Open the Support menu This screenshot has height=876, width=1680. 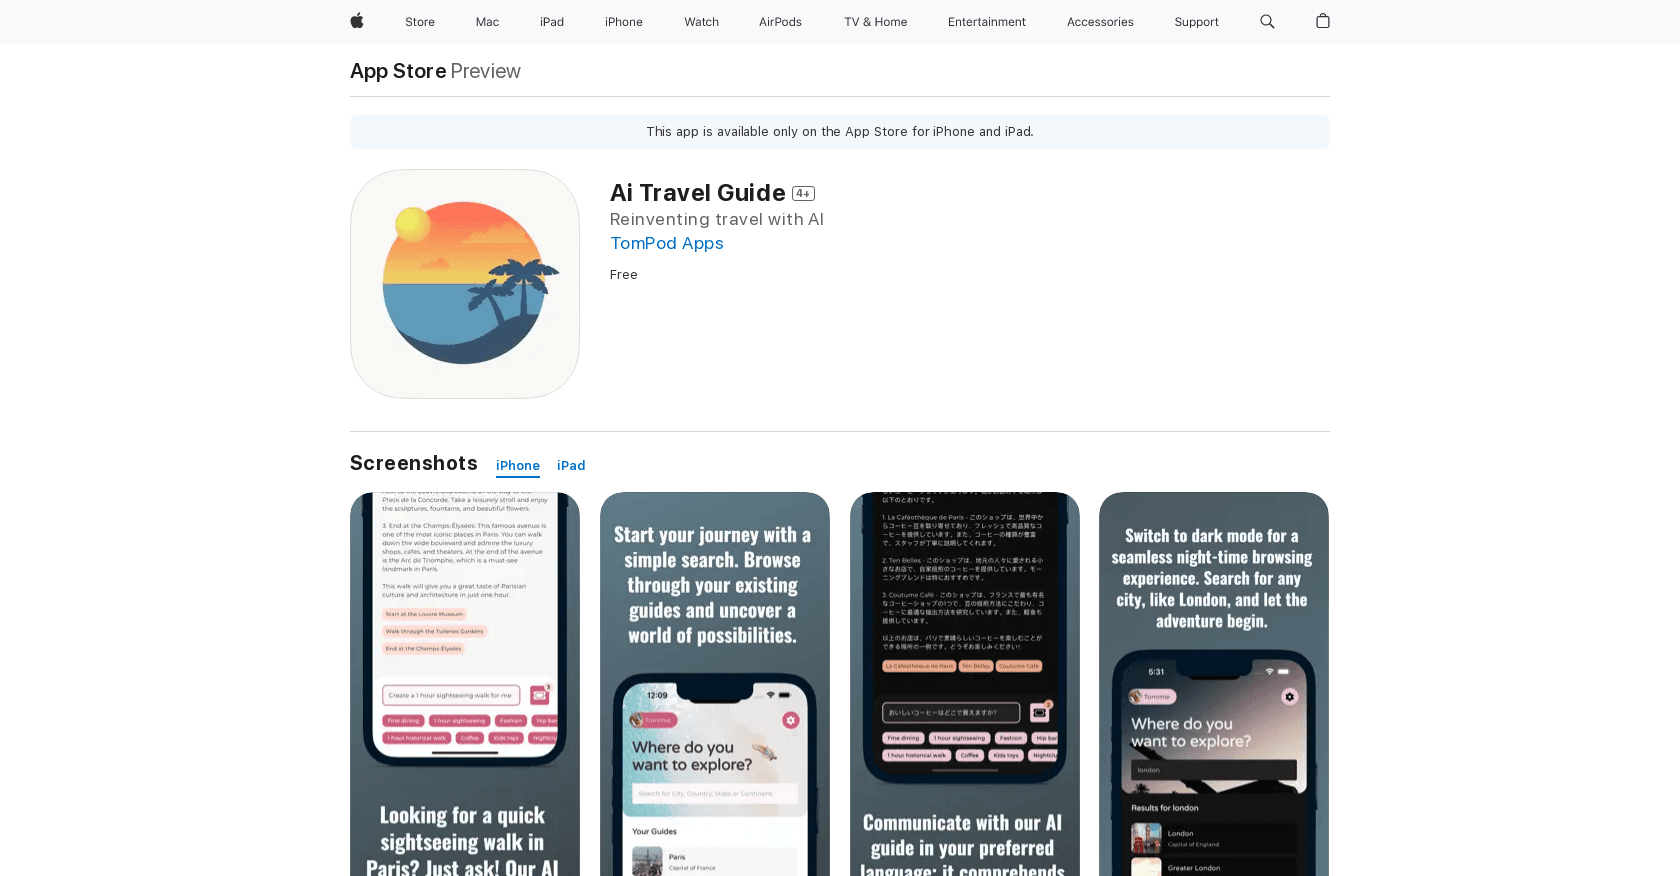point(1196,22)
